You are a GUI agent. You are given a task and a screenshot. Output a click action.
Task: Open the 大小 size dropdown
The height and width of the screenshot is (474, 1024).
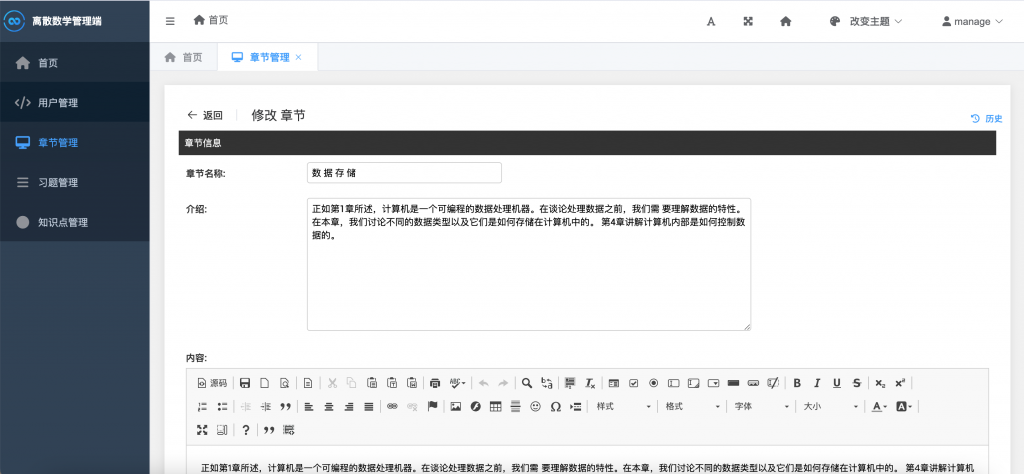830,406
